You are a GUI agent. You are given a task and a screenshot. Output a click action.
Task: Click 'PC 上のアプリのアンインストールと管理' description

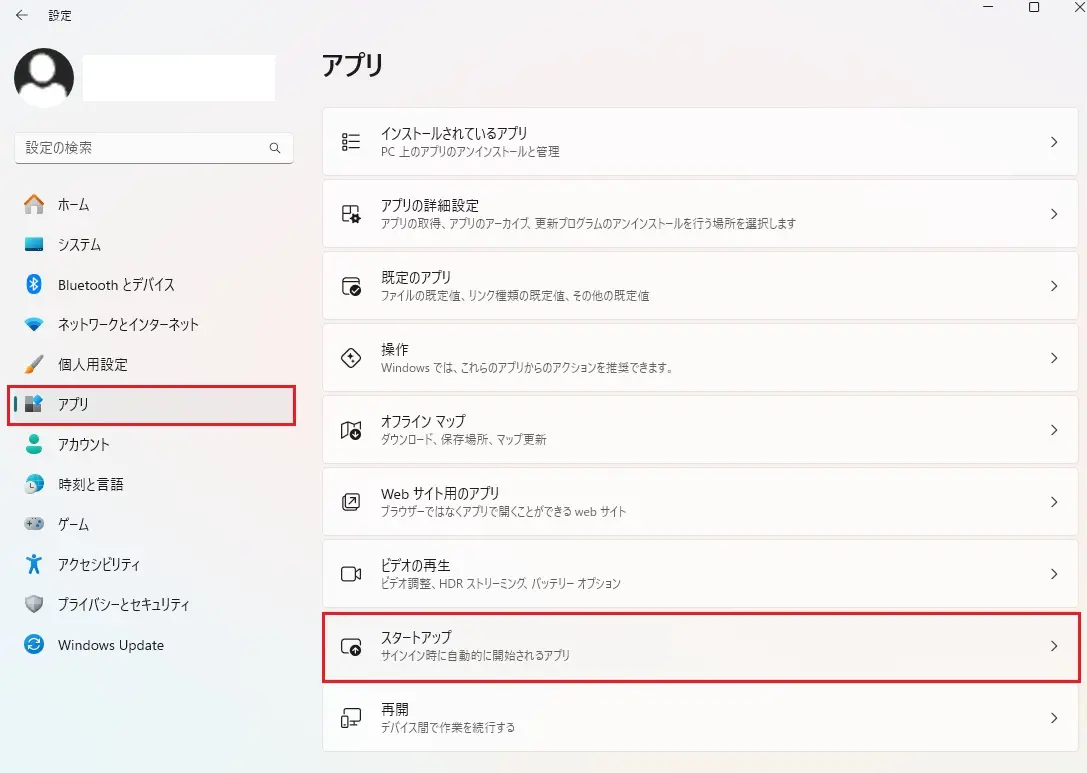470,152
